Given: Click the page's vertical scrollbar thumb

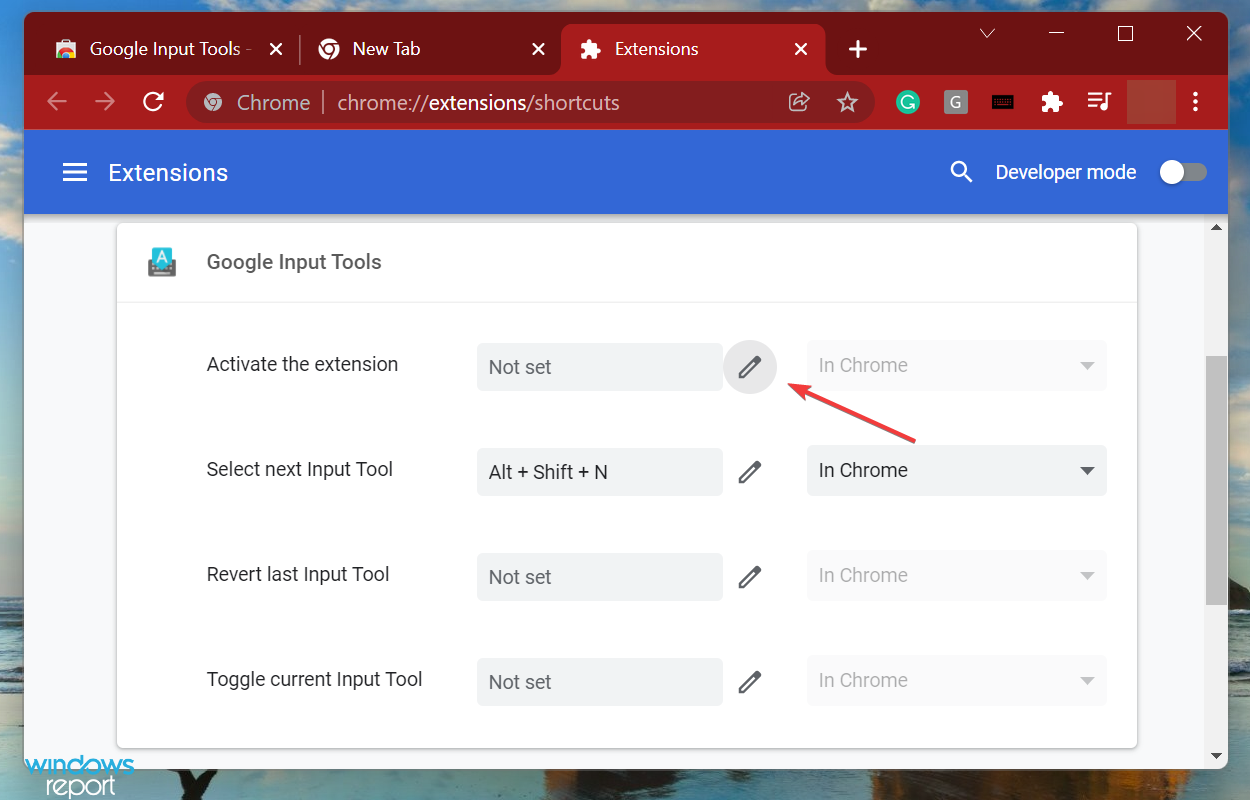Looking at the screenshot, I should tap(1216, 480).
